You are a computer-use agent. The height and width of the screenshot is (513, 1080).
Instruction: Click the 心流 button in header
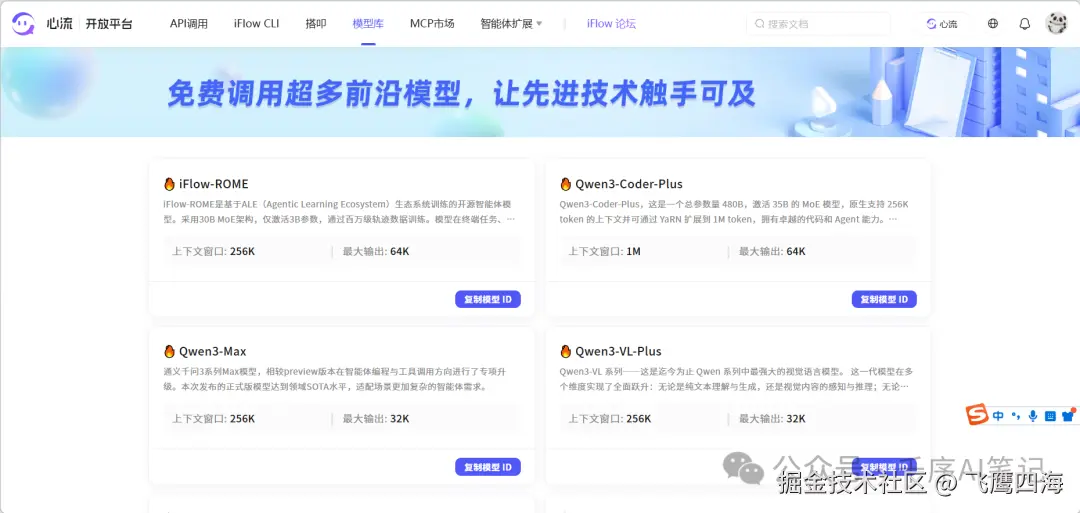(x=942, y=23)
